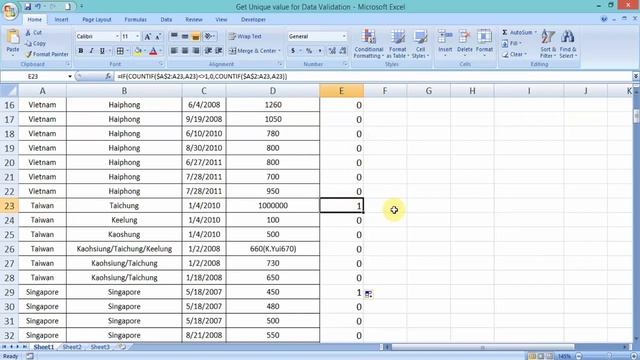Viewport: 640px width, 360px height.
Task: Open the General number format dropdown
Action: click(344, 36)
